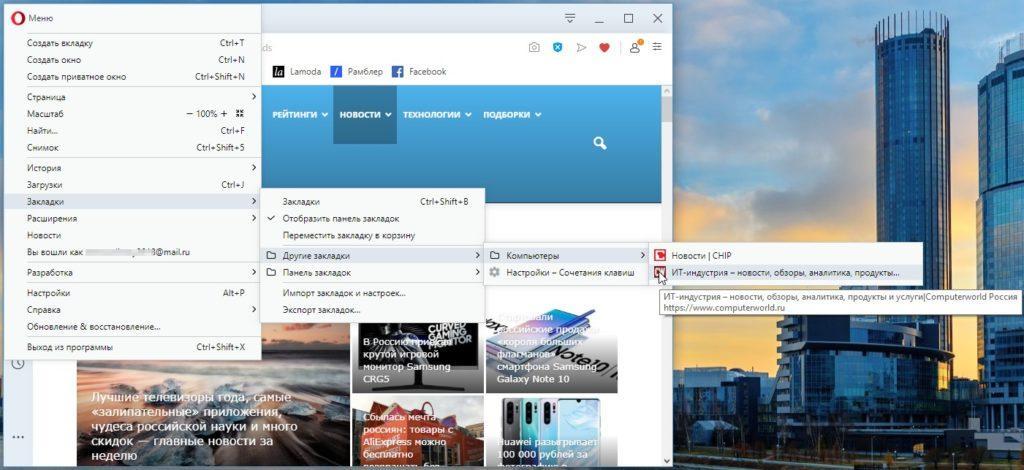Open the Рамблер bookmark icon

pyautogui.click(x=336, y=72)
